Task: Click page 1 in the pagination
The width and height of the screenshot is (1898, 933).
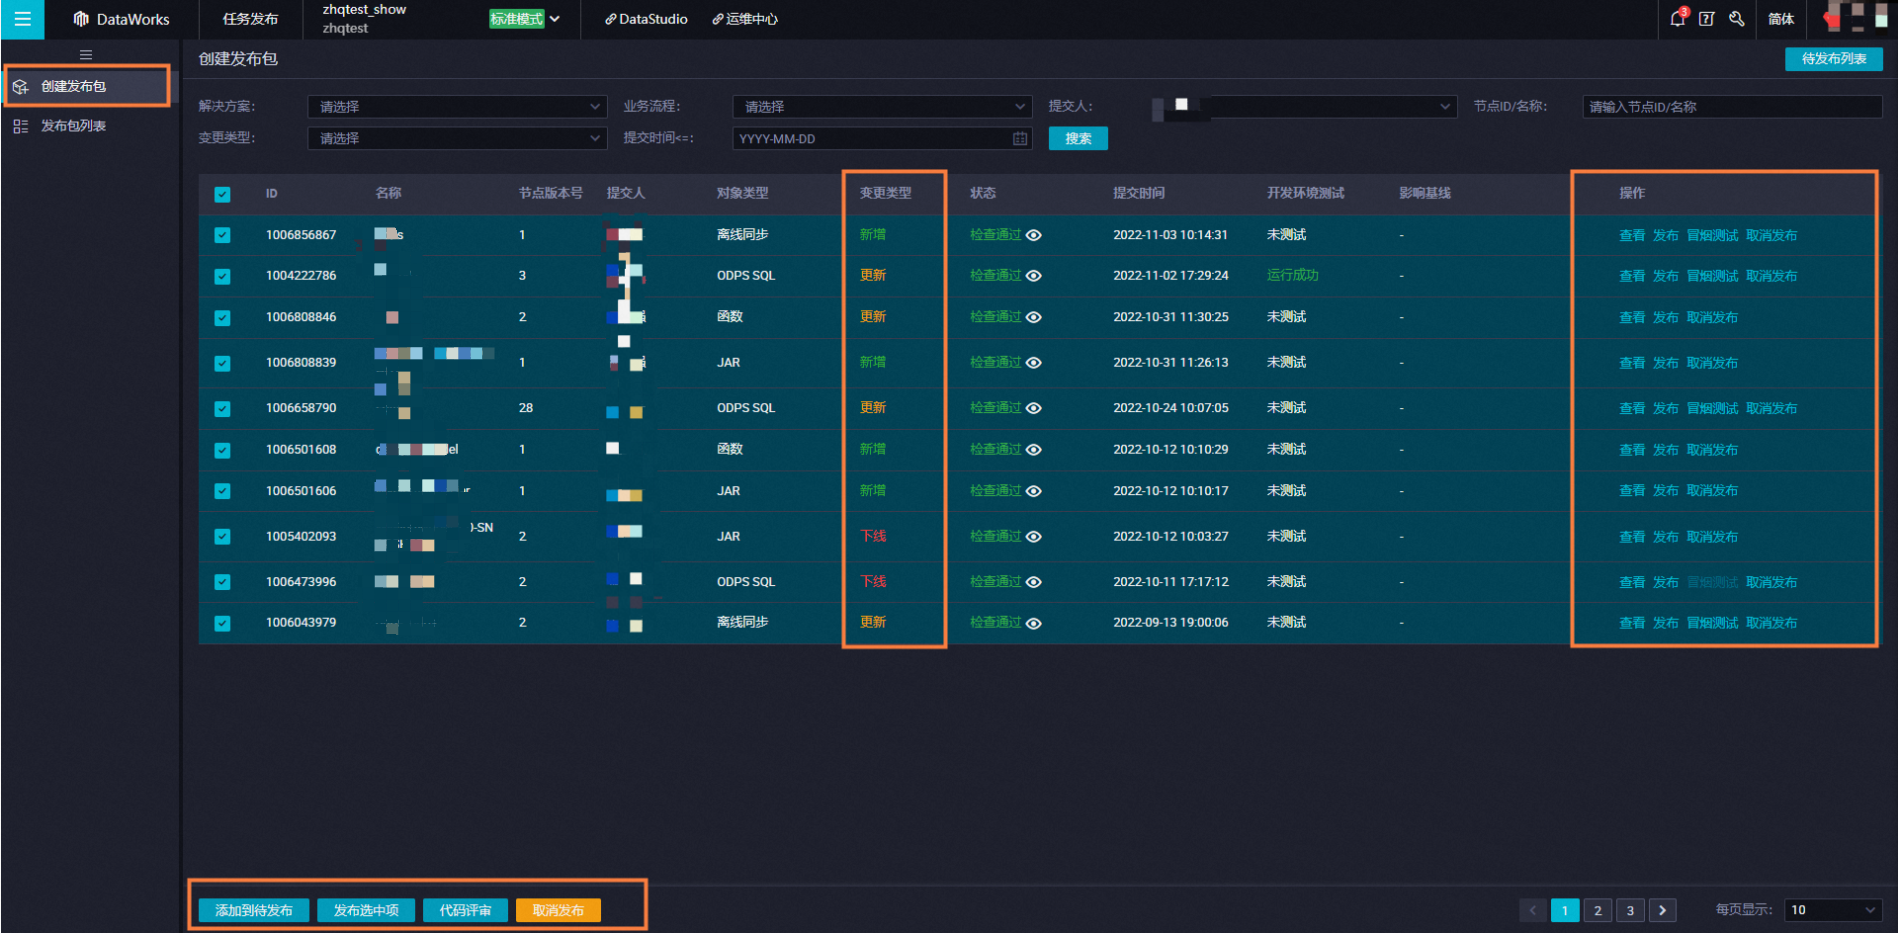Action: 1565,910
